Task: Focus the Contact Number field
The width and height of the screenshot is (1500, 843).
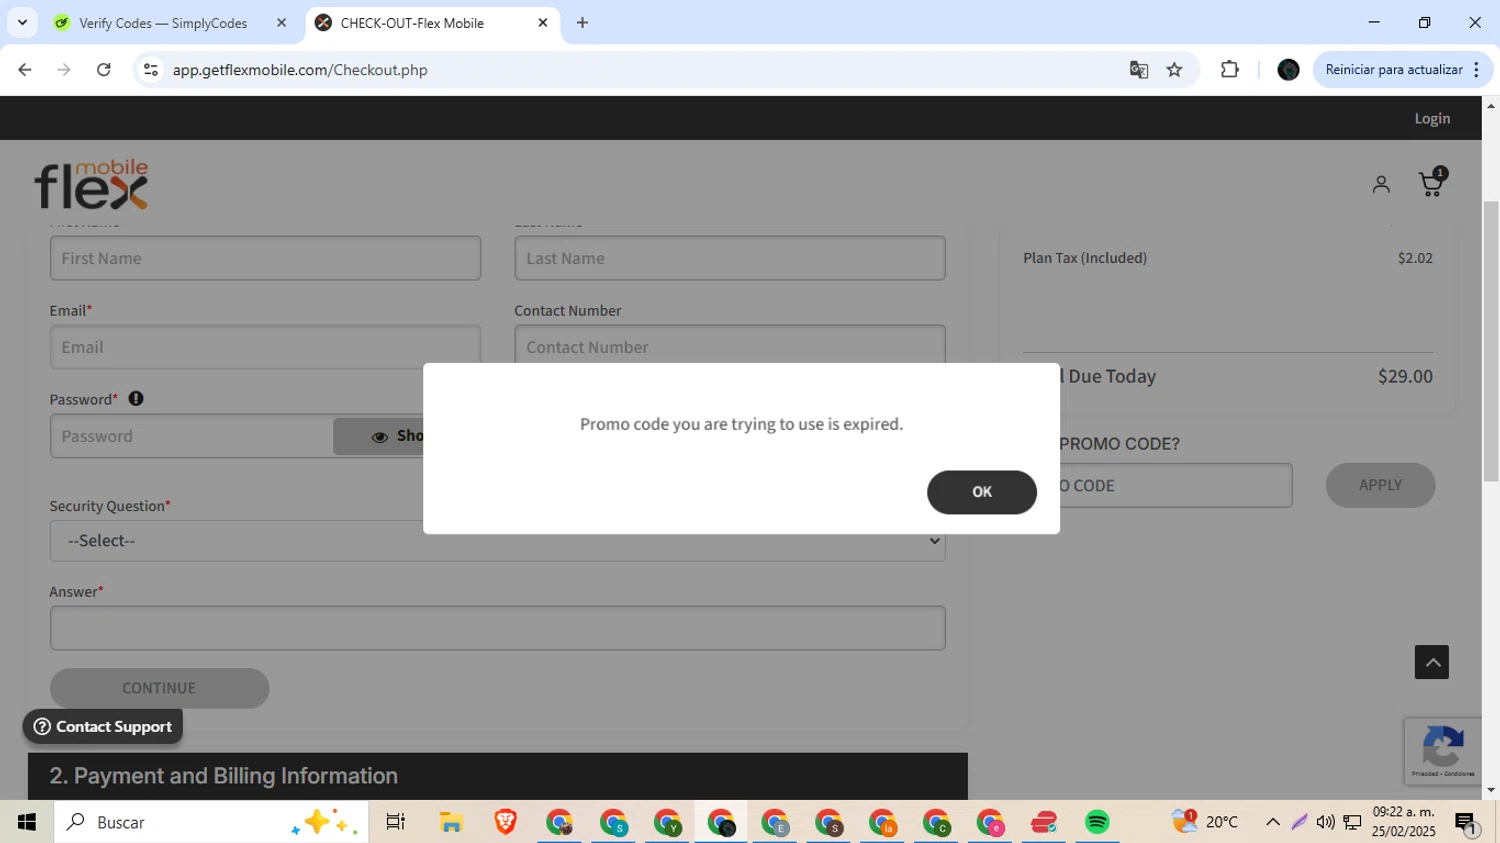Action: point(729,345)
